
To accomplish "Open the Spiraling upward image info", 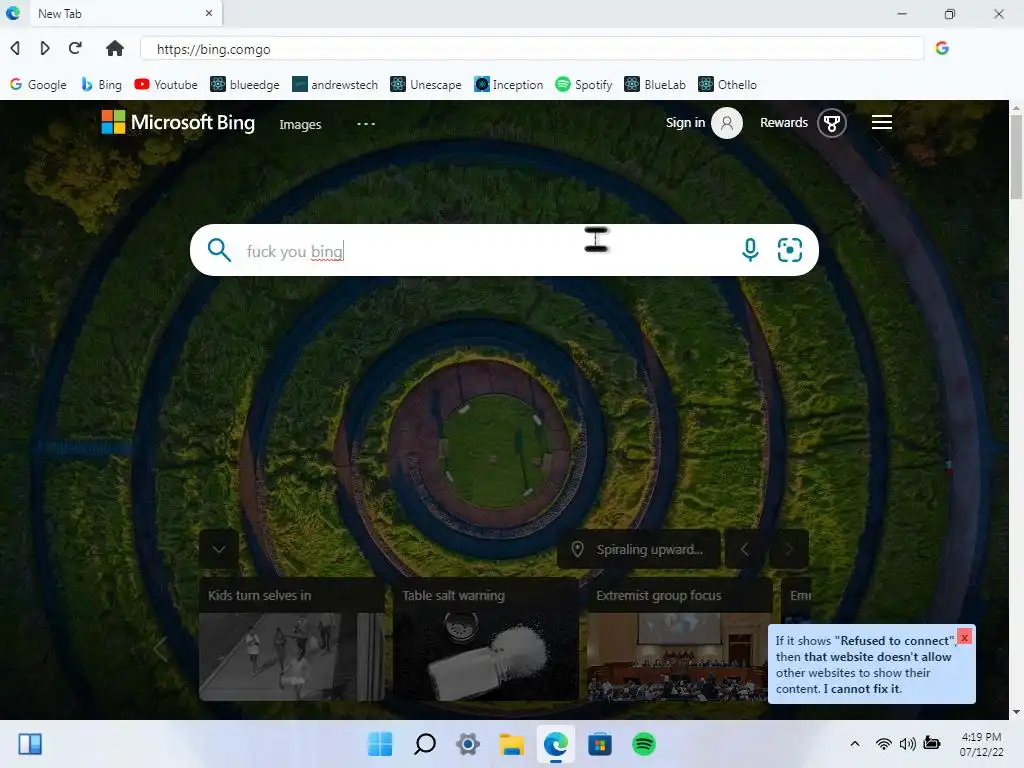I will point(639,549).
